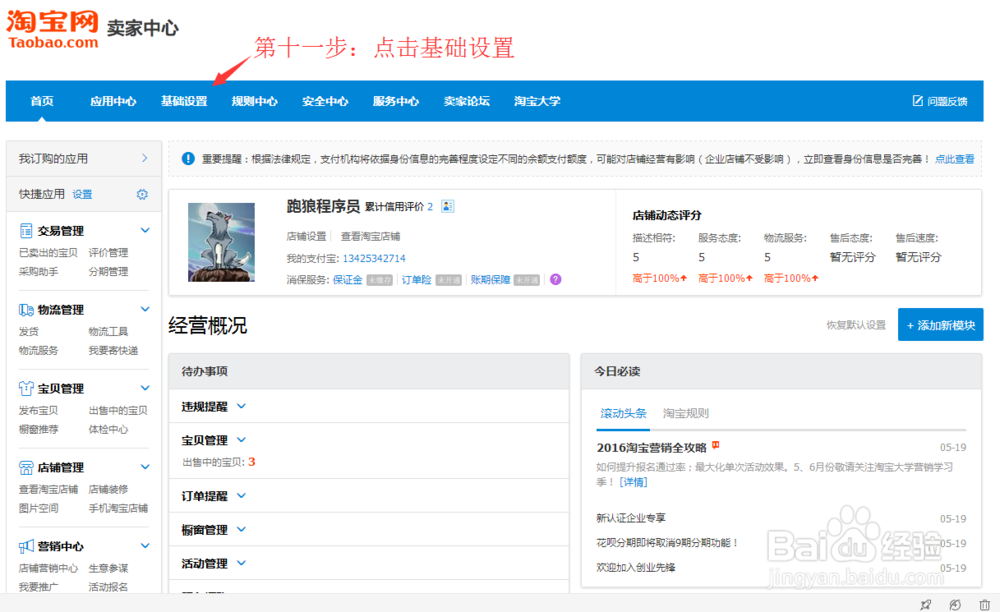Click the rocket icon at the bottom
Screen dimensions: 1000x612
pyautogui.click(x=925, y=604)
